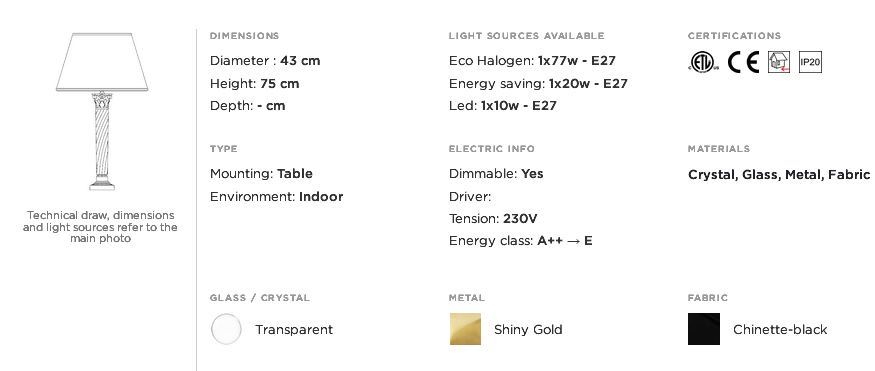This screenshot has height=371, width=875.
Task: Select the Shiny Gold metal swatch
Action: [x=465, y=329]
